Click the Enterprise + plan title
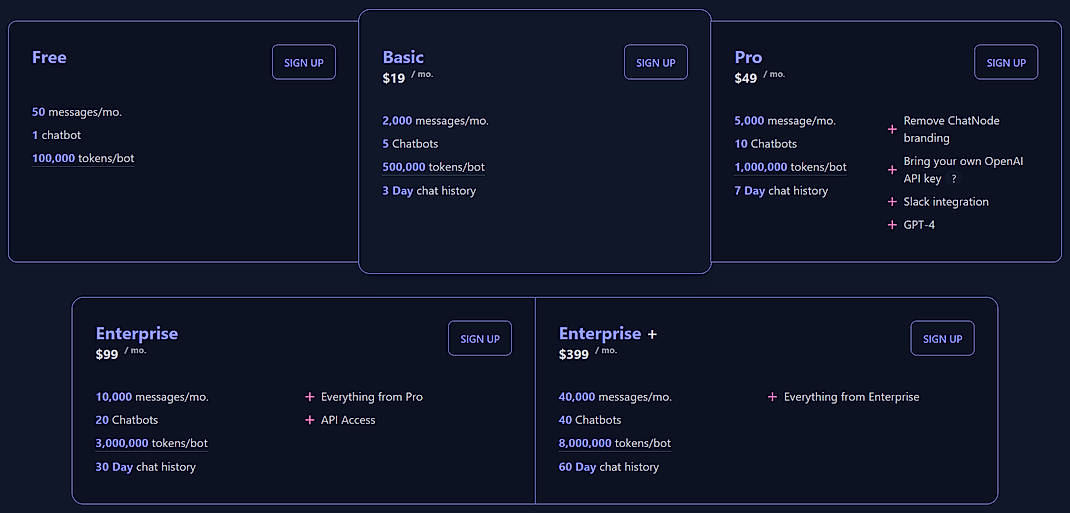This screenshot has height=513, width=1070. (x=607, y=334)
